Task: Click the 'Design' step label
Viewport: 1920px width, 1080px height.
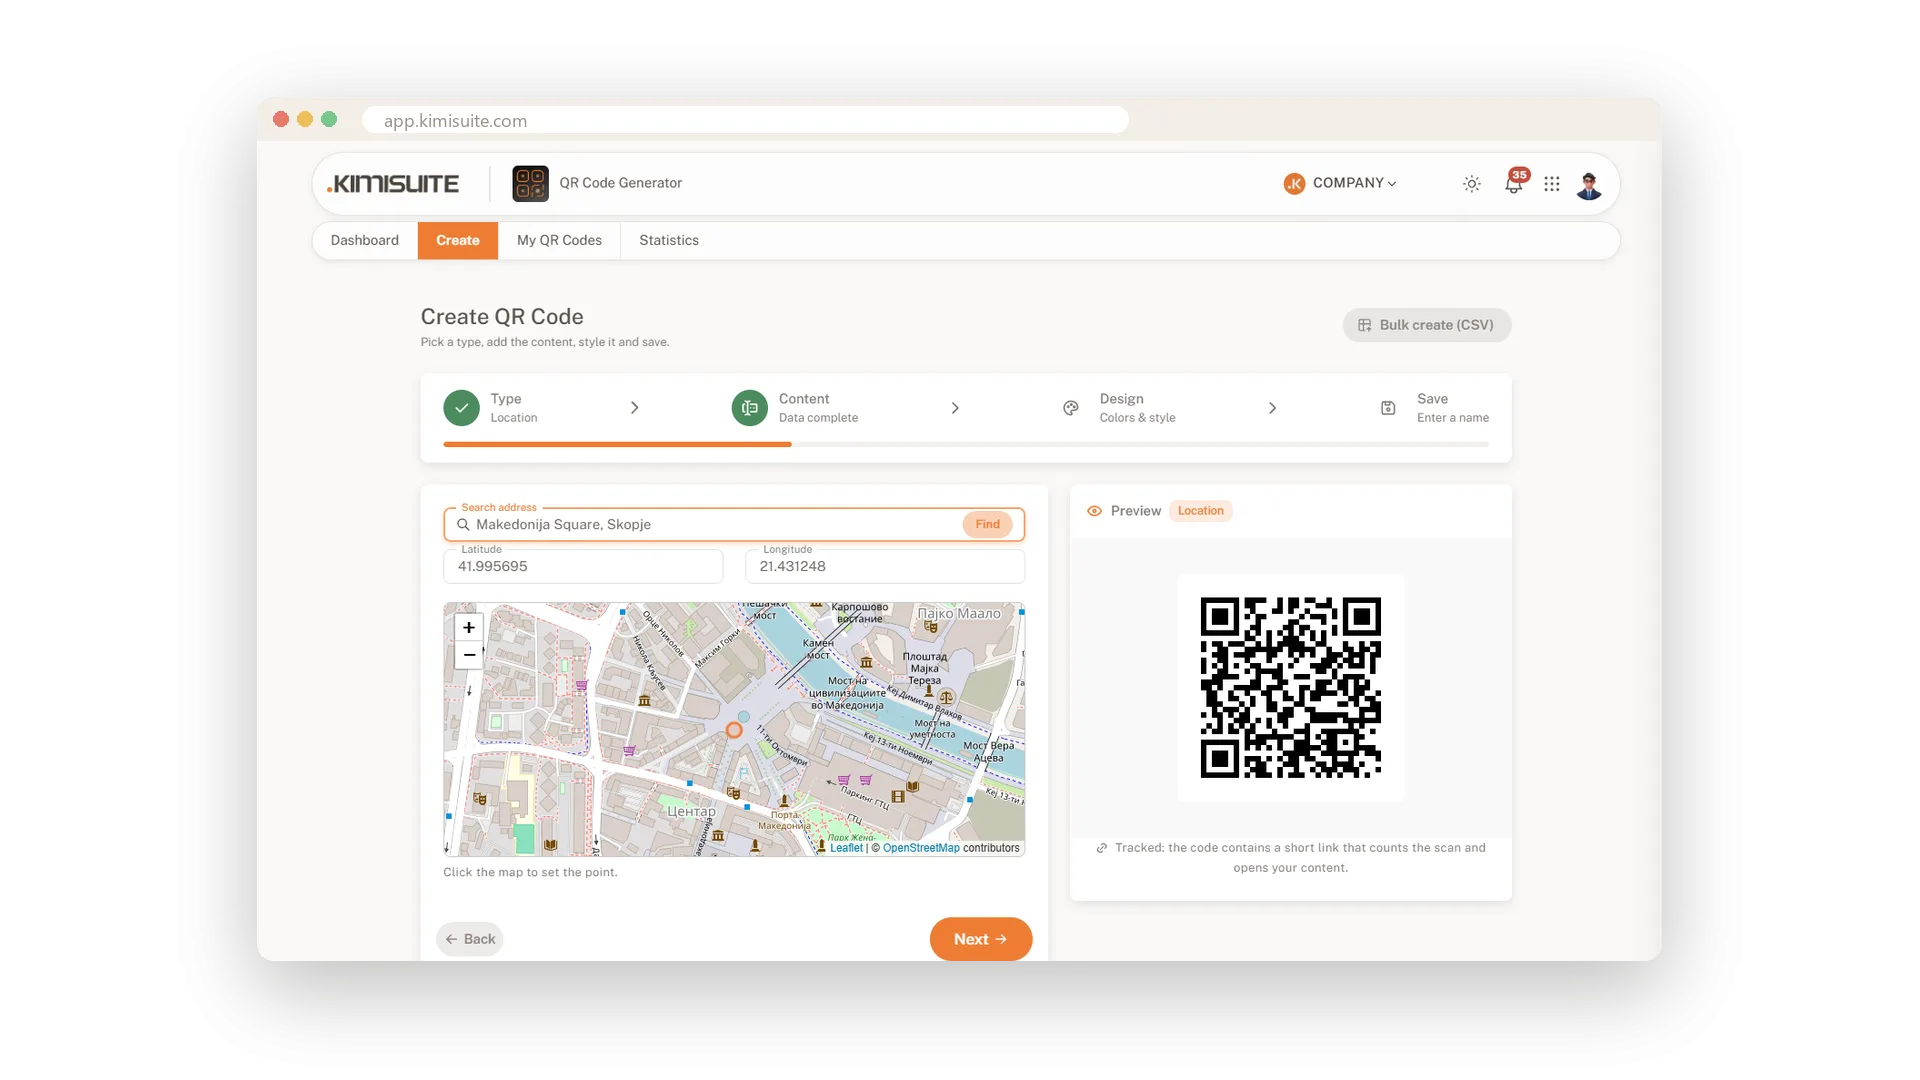Action: click(1122, 399)
